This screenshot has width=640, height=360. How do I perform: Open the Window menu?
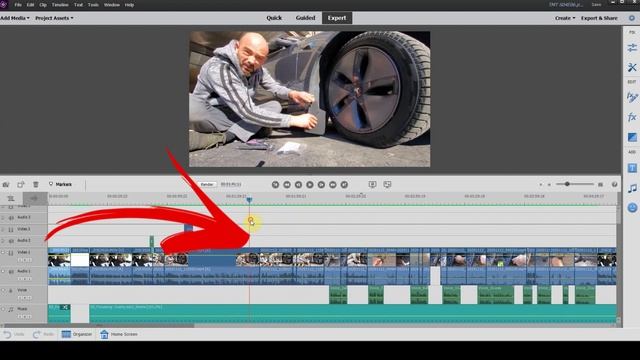112,5
